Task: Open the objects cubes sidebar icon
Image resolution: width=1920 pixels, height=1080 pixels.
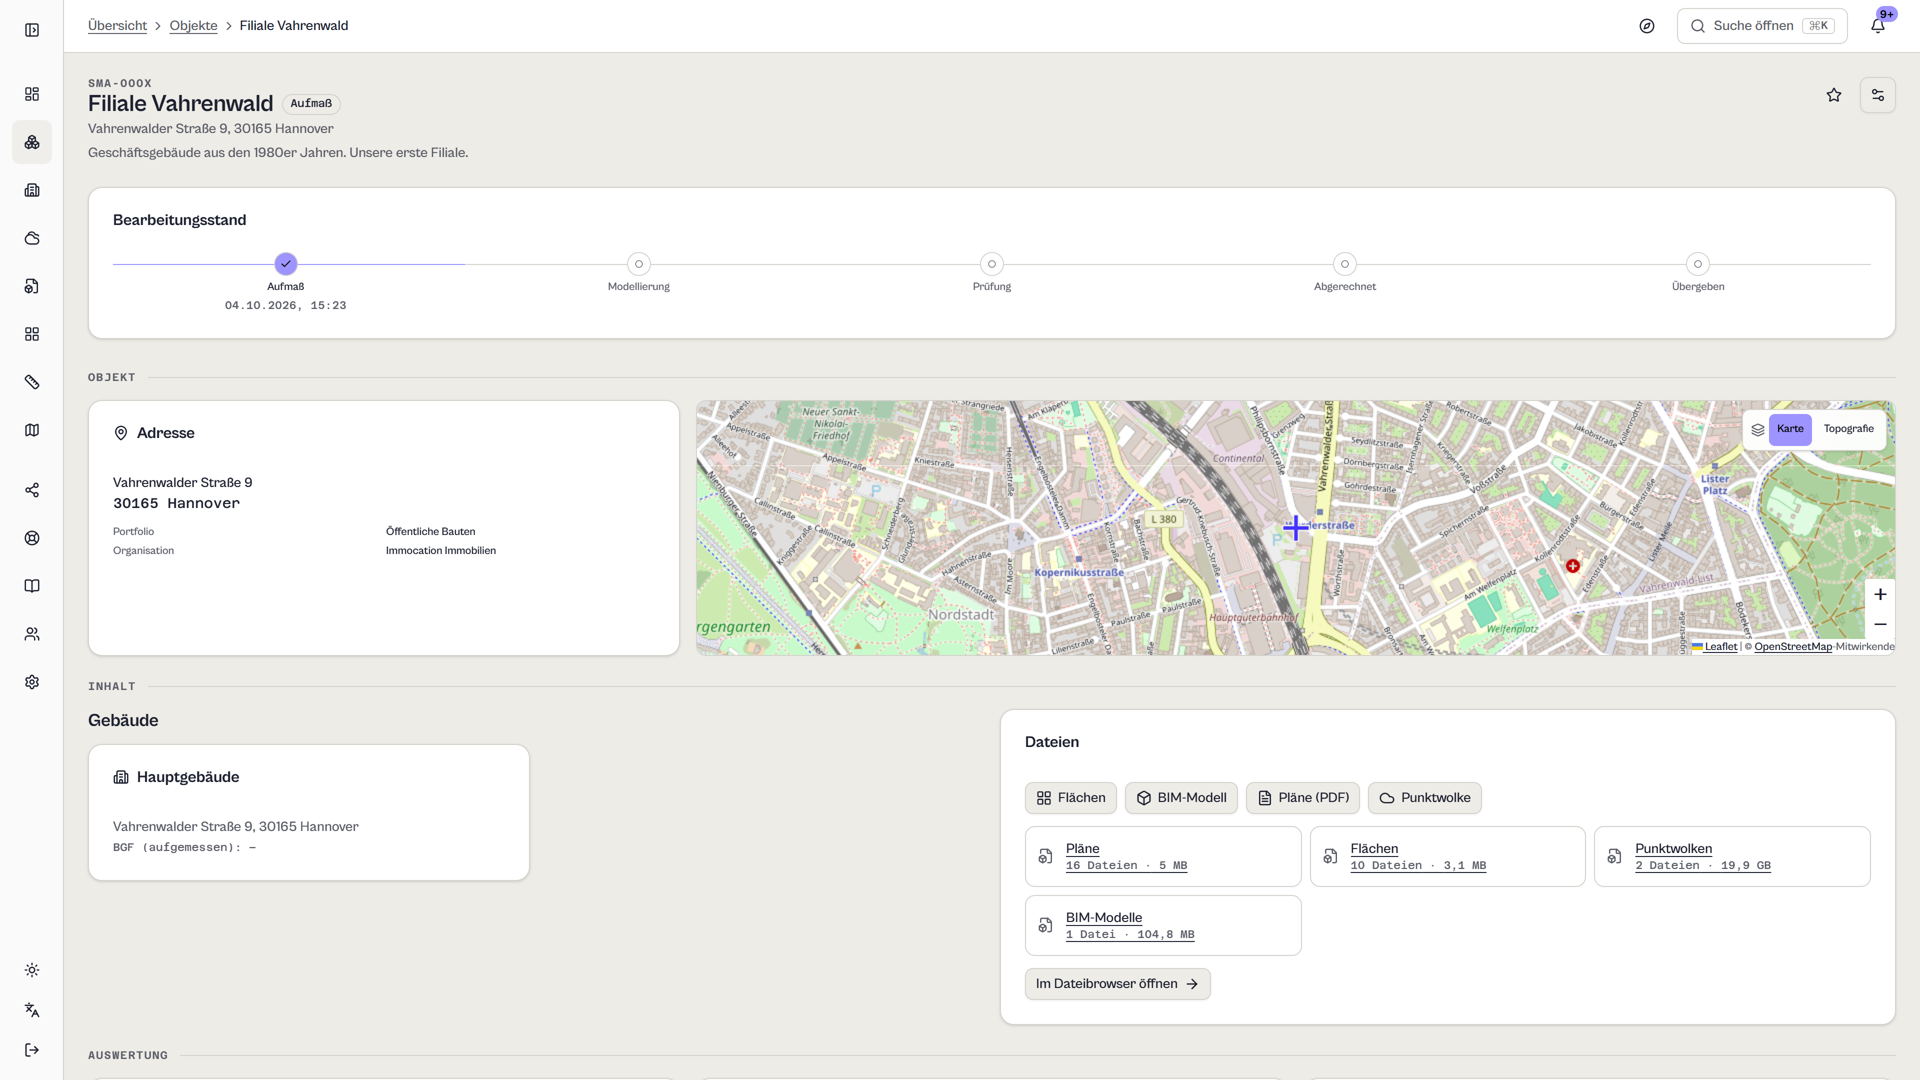Action: 32,142
